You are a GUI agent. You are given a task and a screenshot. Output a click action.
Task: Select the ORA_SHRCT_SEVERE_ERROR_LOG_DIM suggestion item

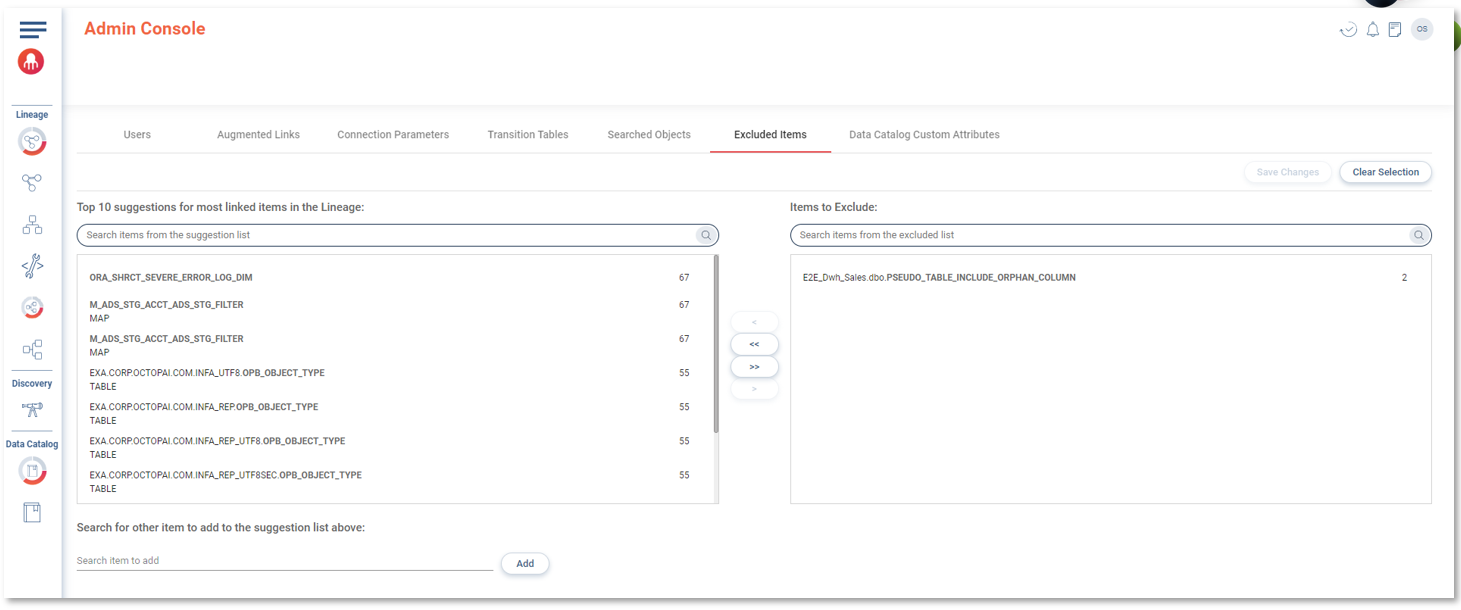pos(171,278)
